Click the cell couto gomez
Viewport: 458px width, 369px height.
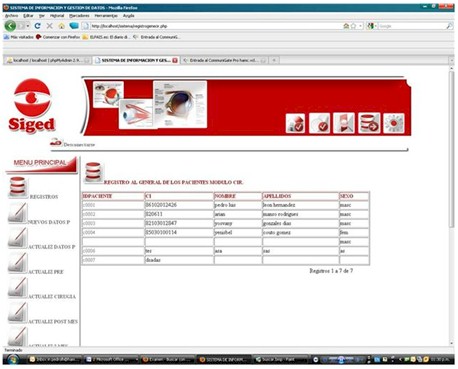[x=300, y=233]
